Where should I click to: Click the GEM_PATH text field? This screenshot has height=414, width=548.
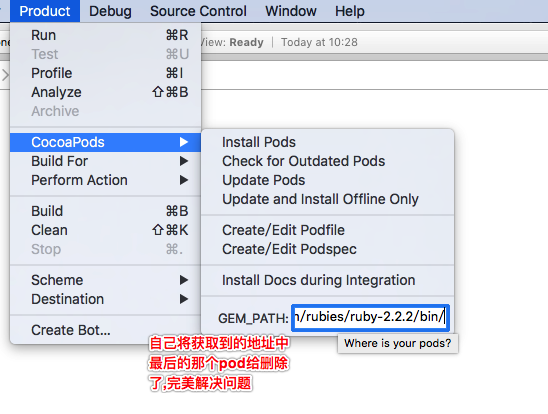(370, 318)
